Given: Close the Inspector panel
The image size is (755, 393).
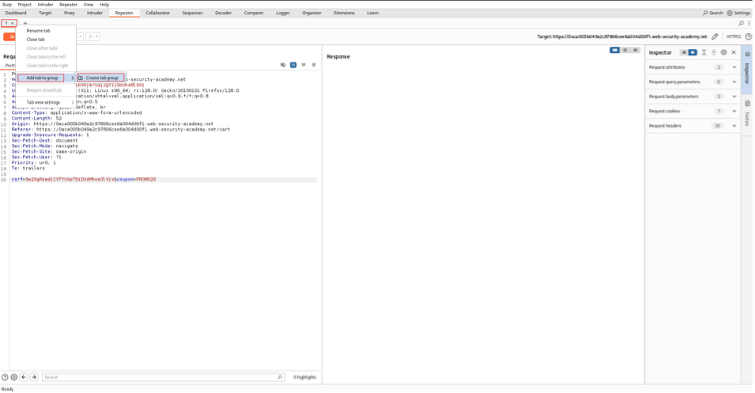Looking at the screenshot, I should [734, 52].
